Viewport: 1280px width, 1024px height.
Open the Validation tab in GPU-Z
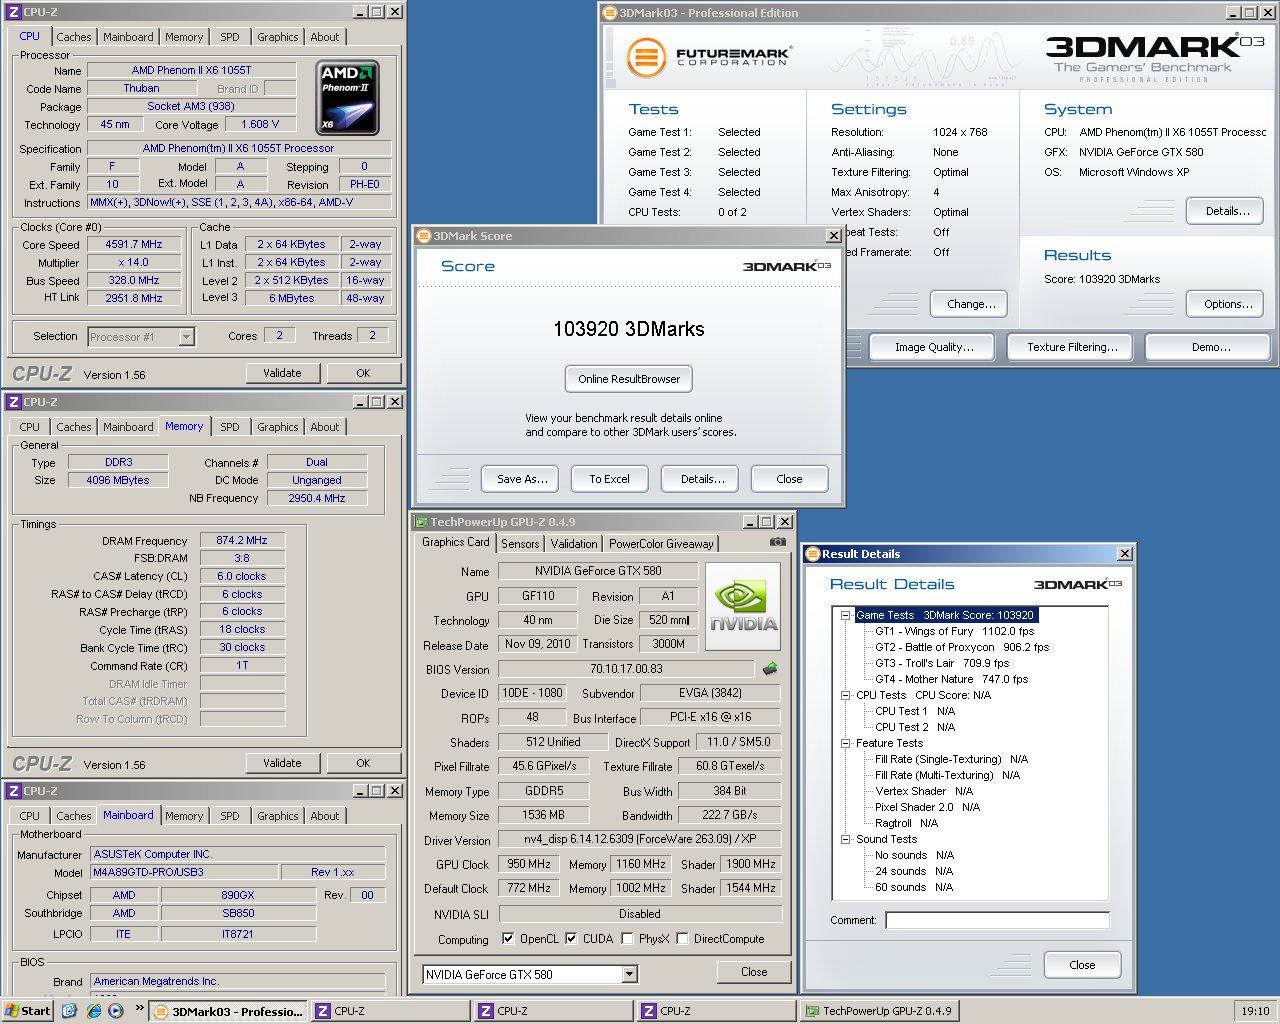pyautogui.click(x=574, y=544)
